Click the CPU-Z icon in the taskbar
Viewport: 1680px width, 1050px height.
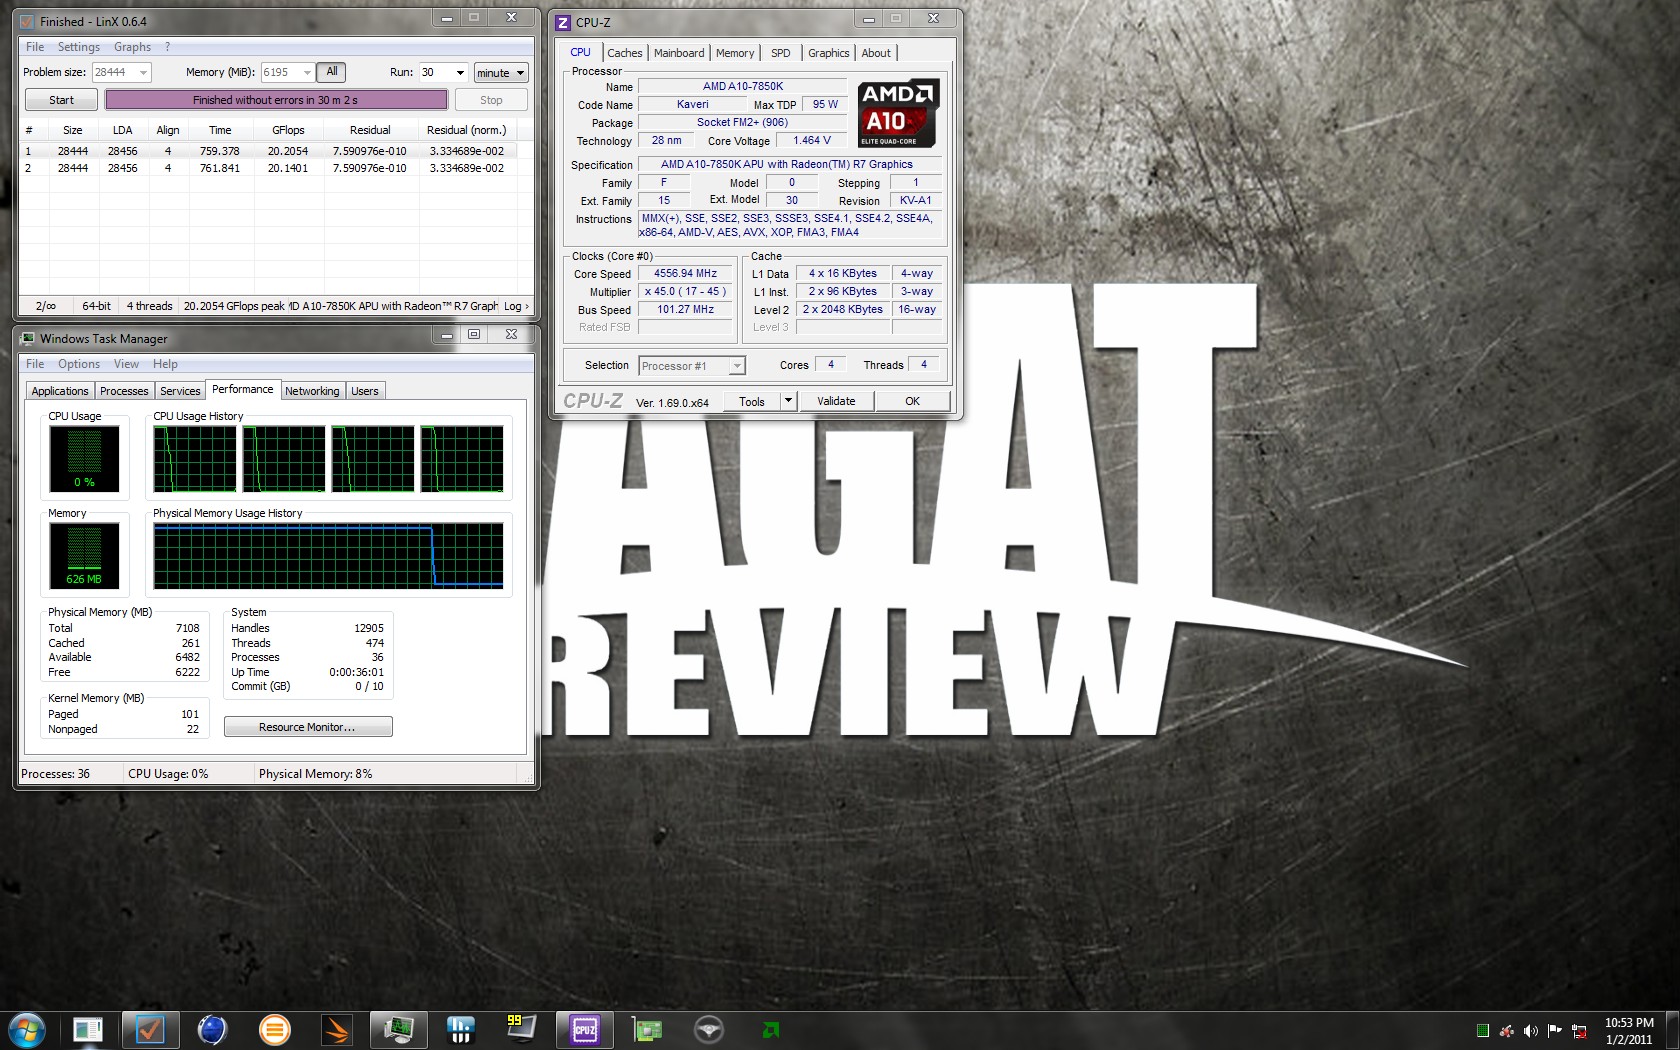coord(584,1029)
